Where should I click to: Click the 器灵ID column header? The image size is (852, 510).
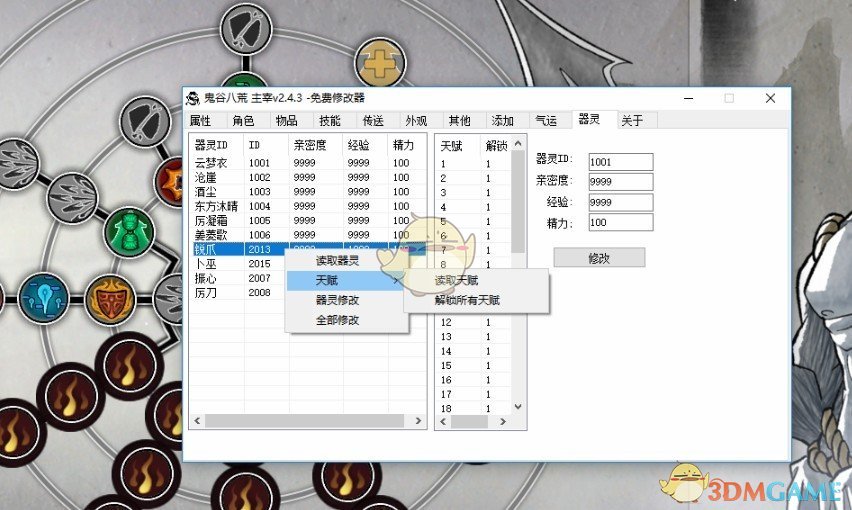(217, 145)
